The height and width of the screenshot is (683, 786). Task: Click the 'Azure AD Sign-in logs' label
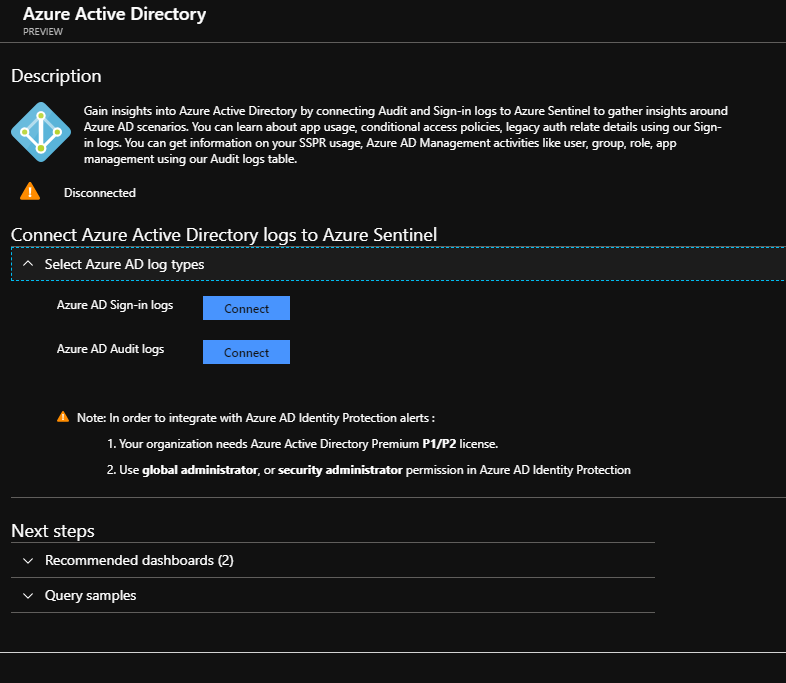(115, 305)
